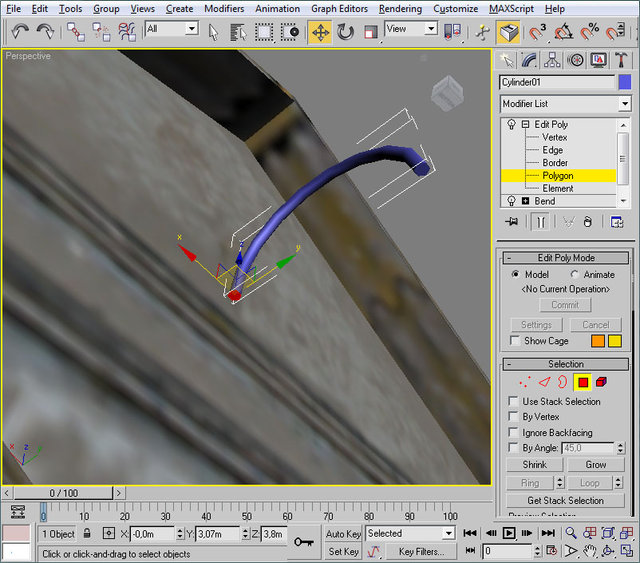This screenshot has width=640, height=563.
Task: Activate Polygon sub-object selection icon
Action: pyautogui.click(x=582, y=381)
